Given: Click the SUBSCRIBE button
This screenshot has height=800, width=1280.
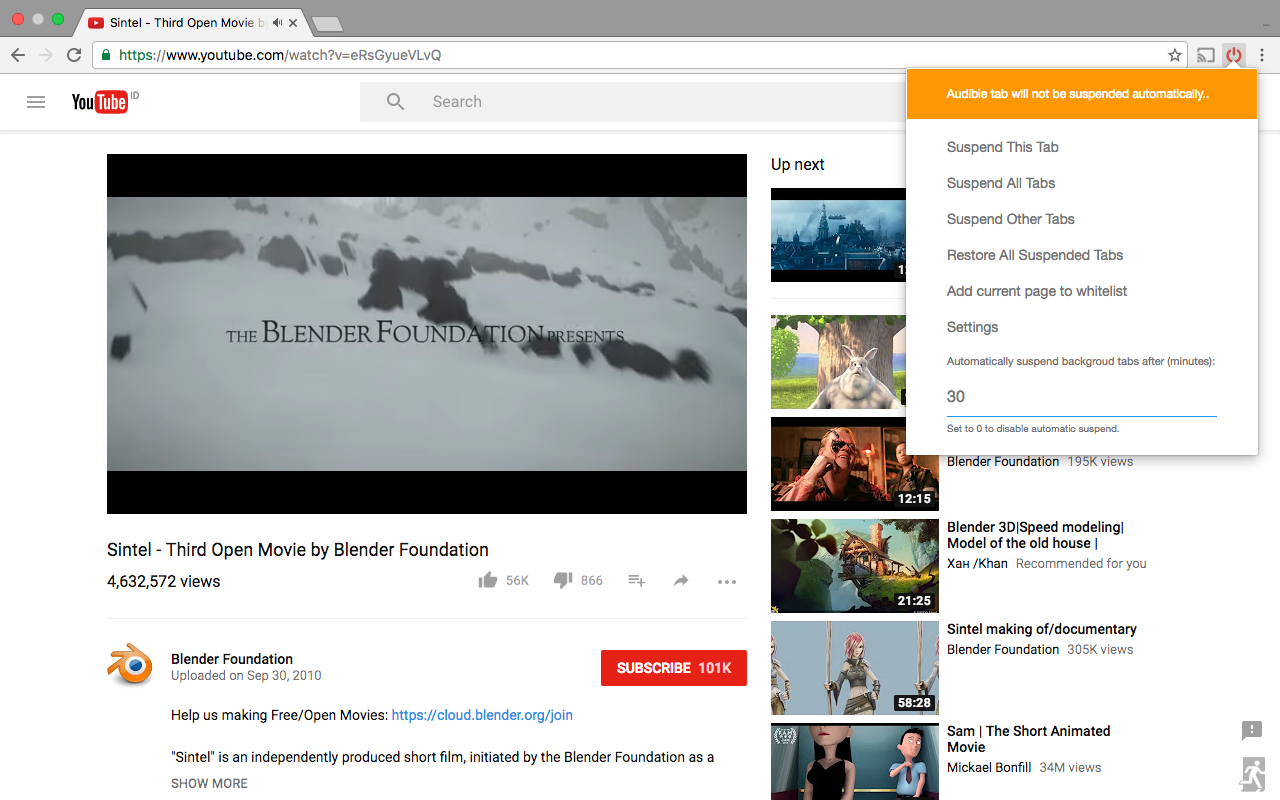Looking at the screenshot, I should point(674,668).
